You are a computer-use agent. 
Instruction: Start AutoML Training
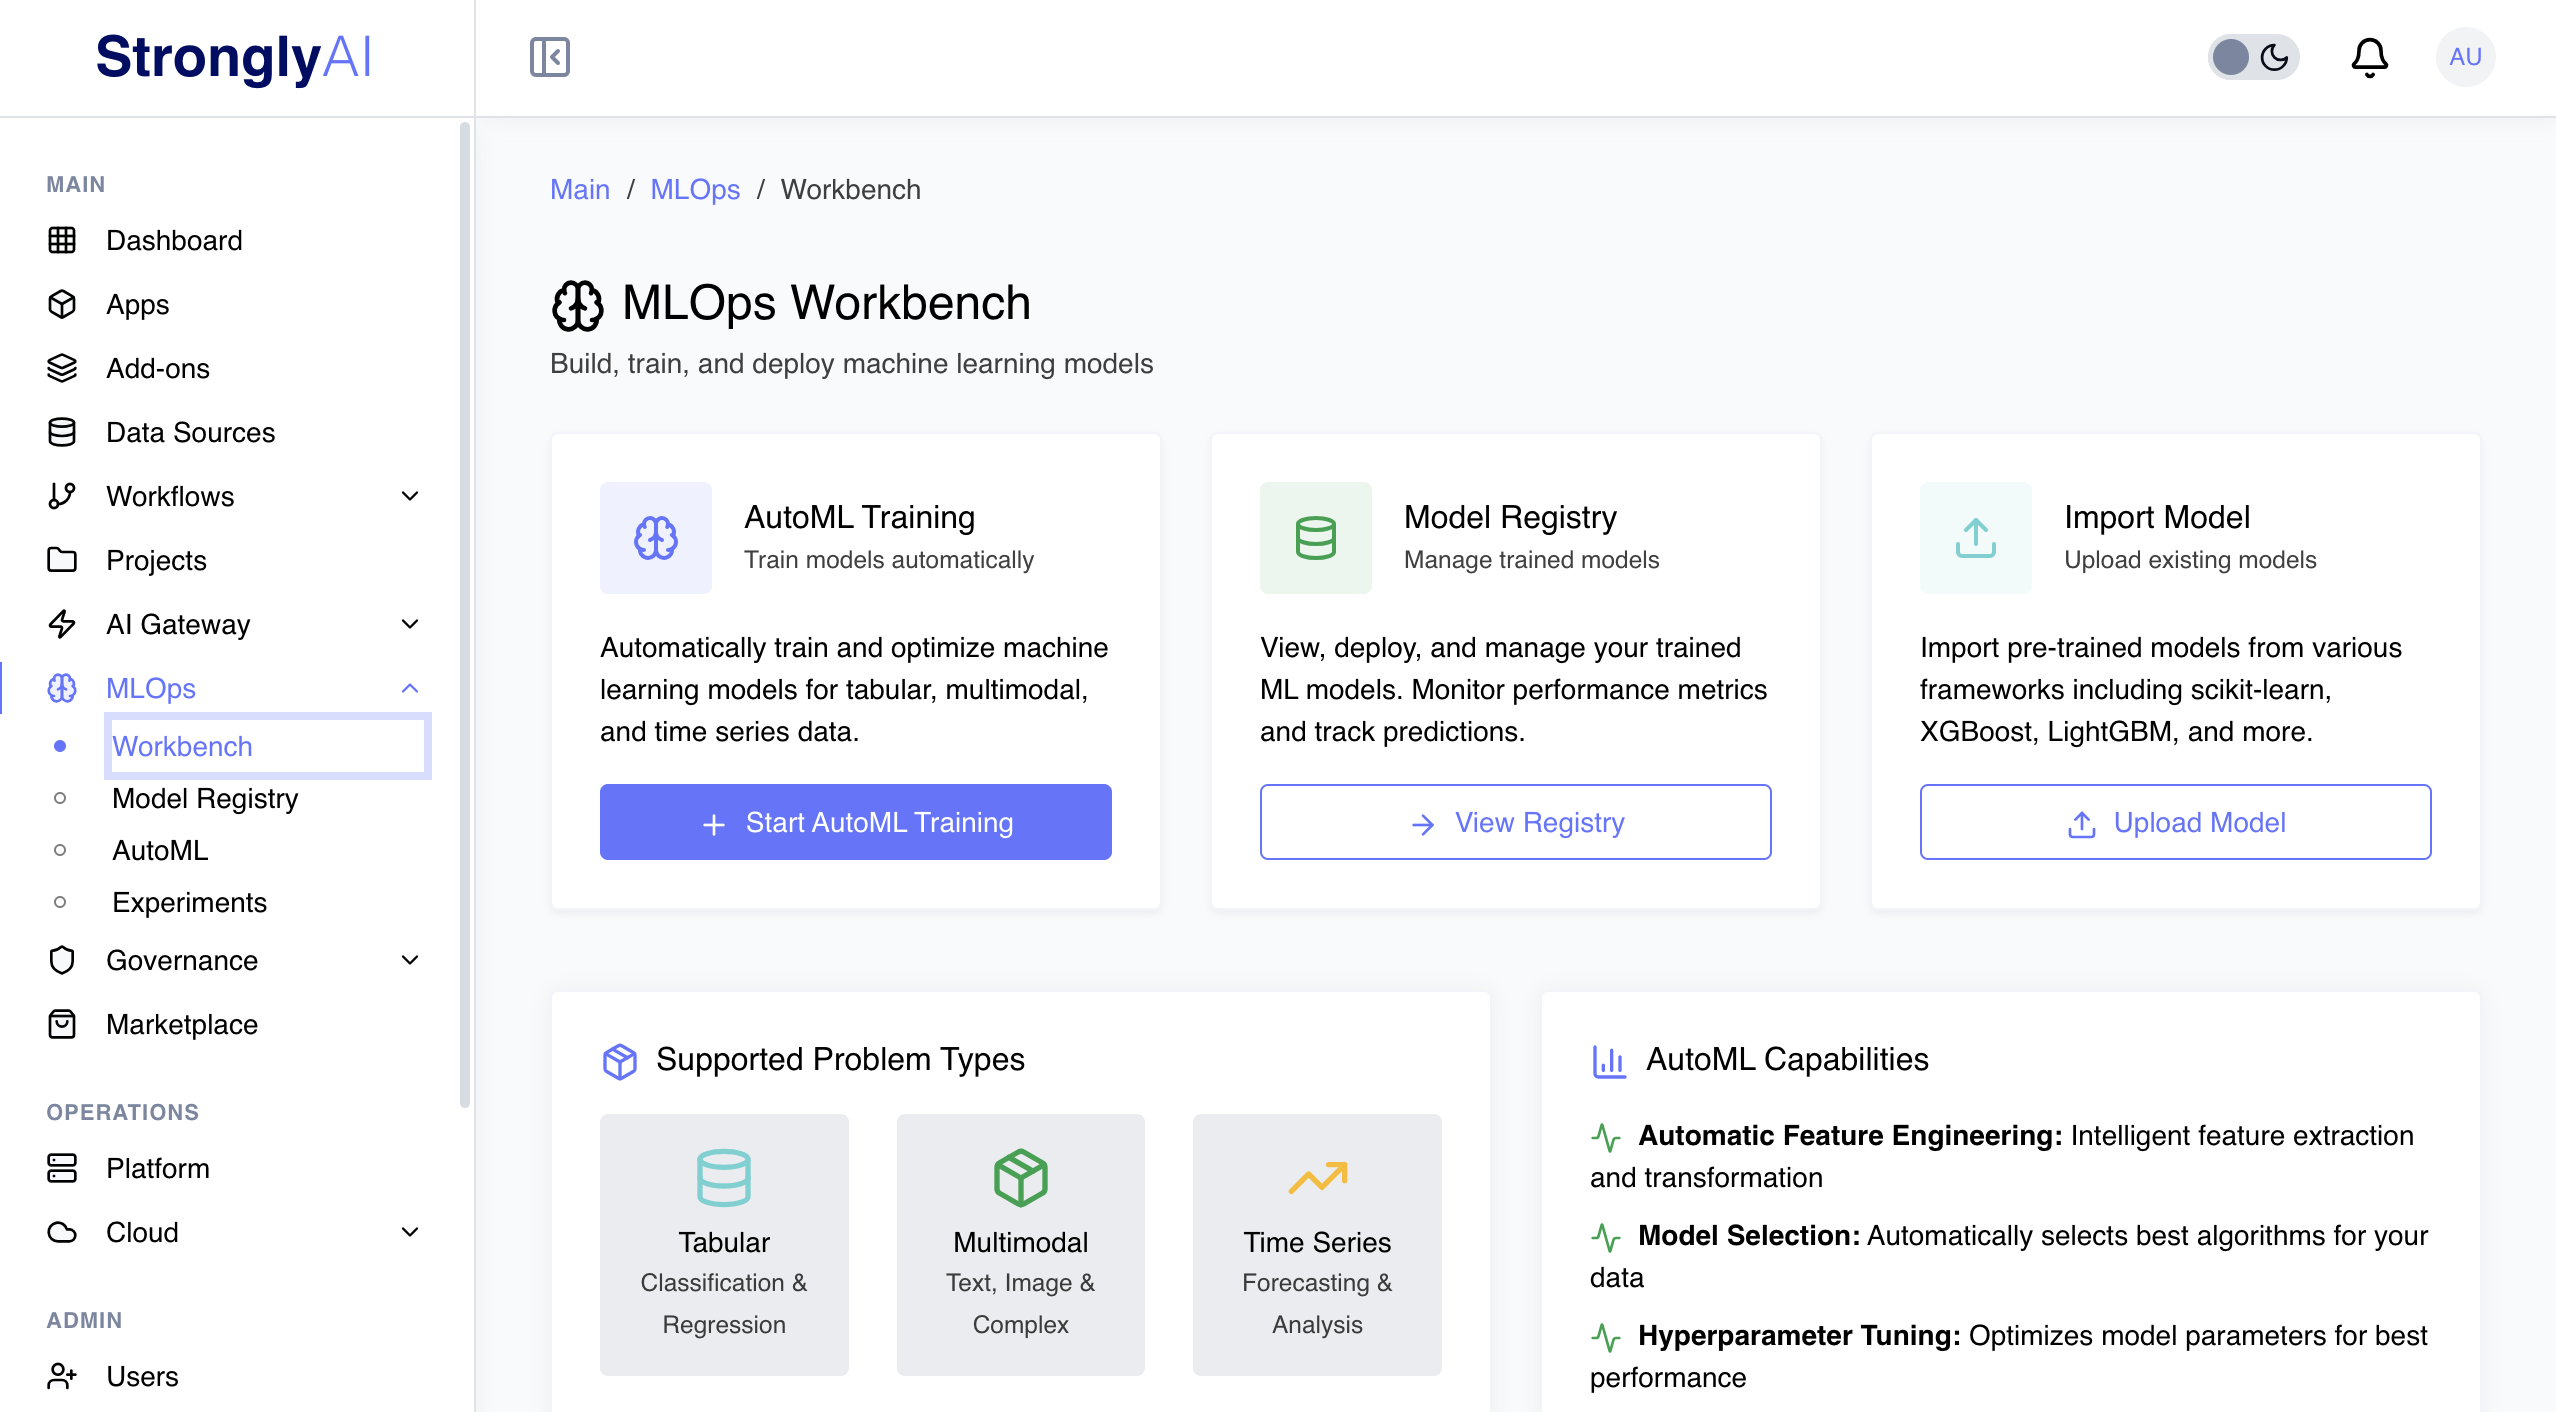click(854, 822)
